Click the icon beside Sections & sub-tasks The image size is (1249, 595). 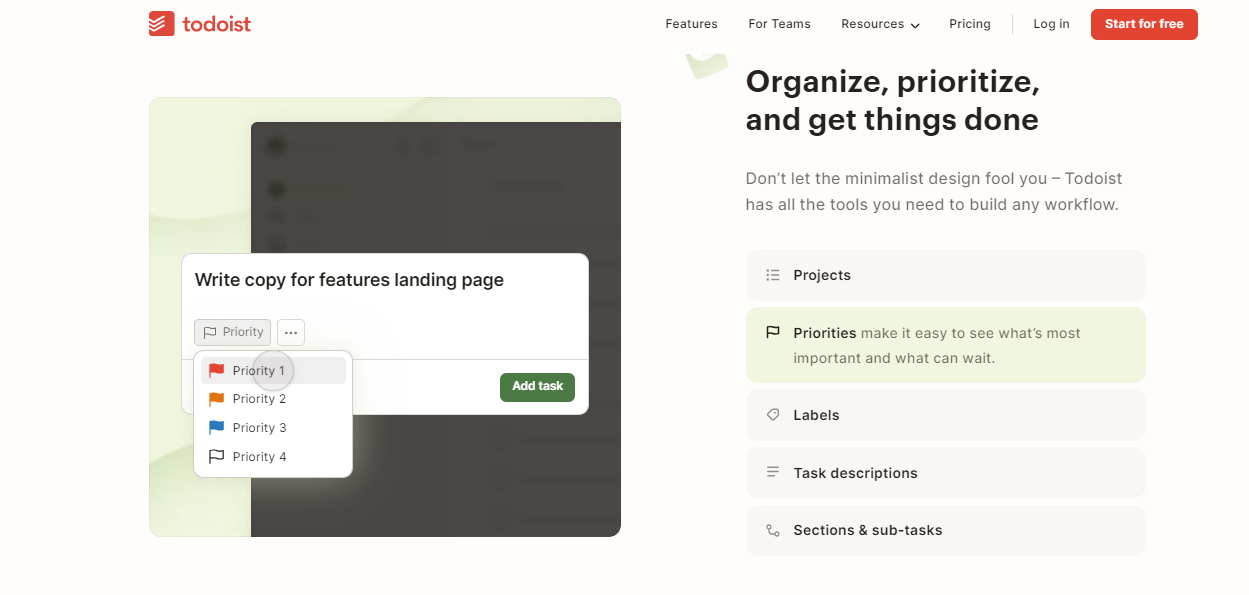coord(772,530)
